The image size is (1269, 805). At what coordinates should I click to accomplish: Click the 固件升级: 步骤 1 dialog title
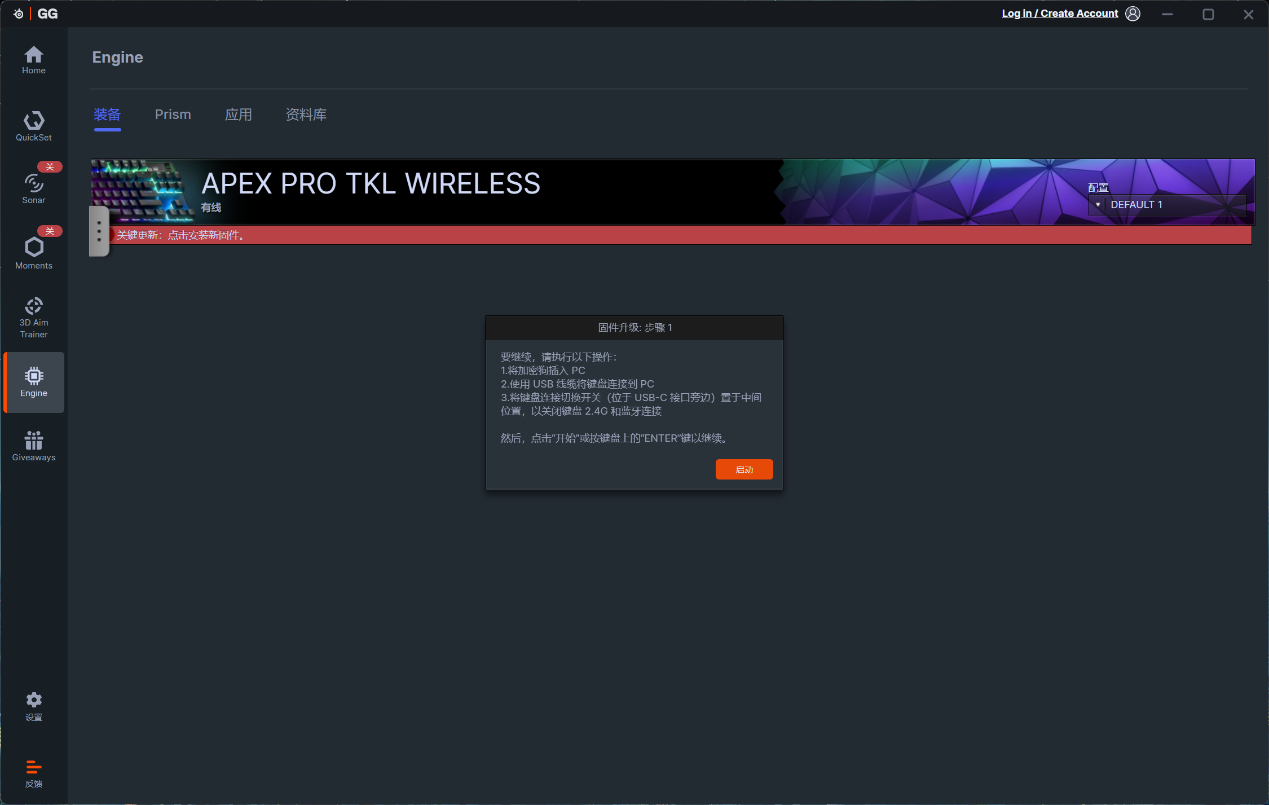click(x=635, y=328)
